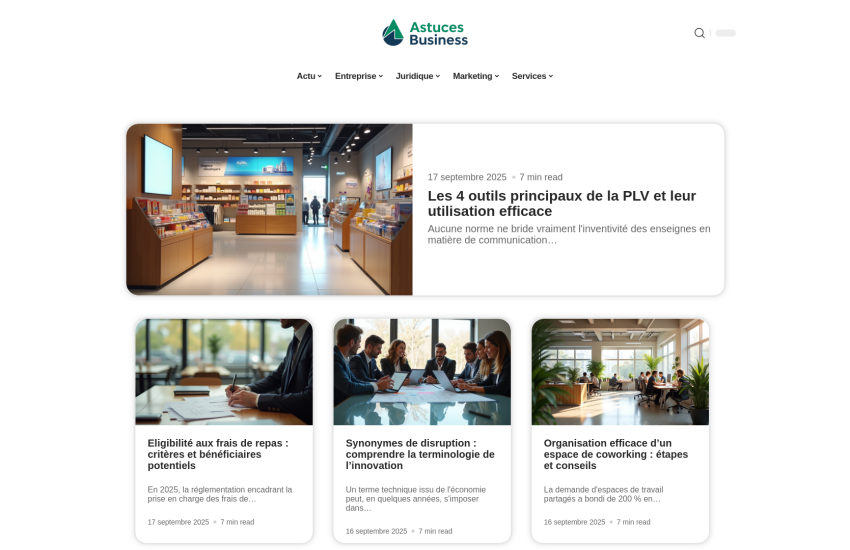Image resolution: width=850 pixels, height=550 pixels.
Task: Expand the Entreprise dropdown chevron
Action: [x=381, y=76]
